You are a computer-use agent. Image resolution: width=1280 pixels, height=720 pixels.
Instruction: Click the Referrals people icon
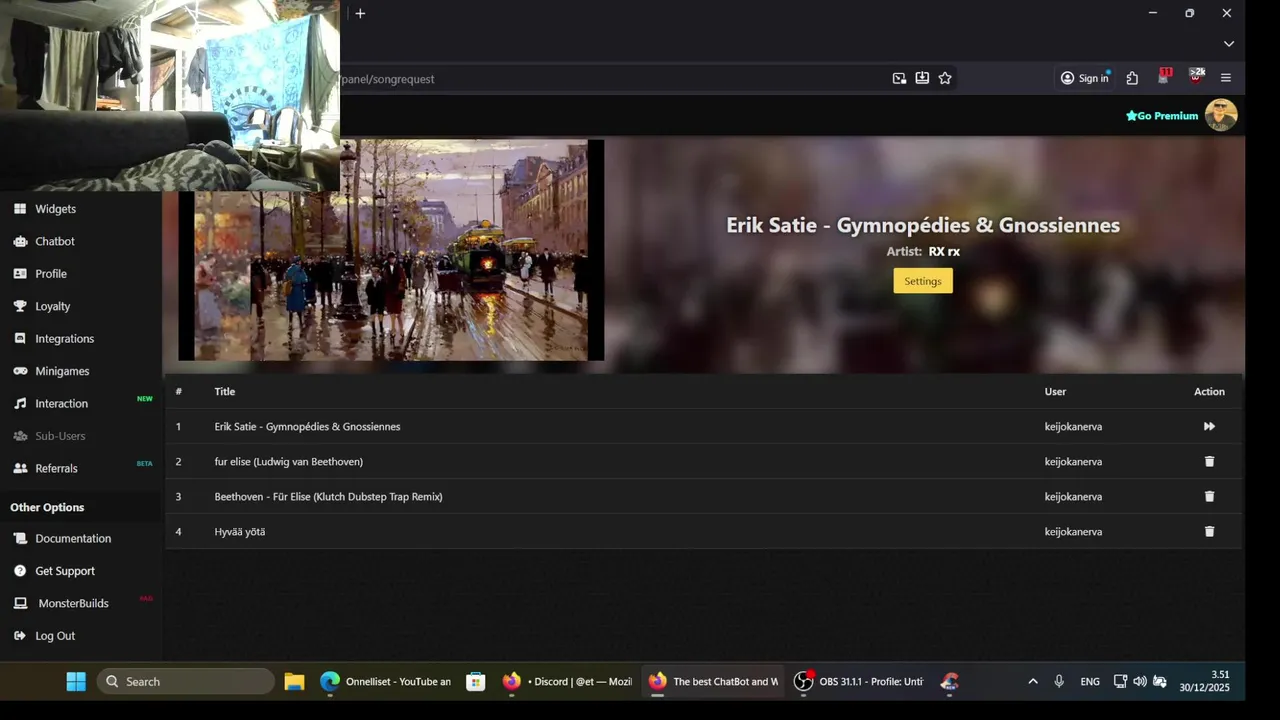click(x=20, y=468)
